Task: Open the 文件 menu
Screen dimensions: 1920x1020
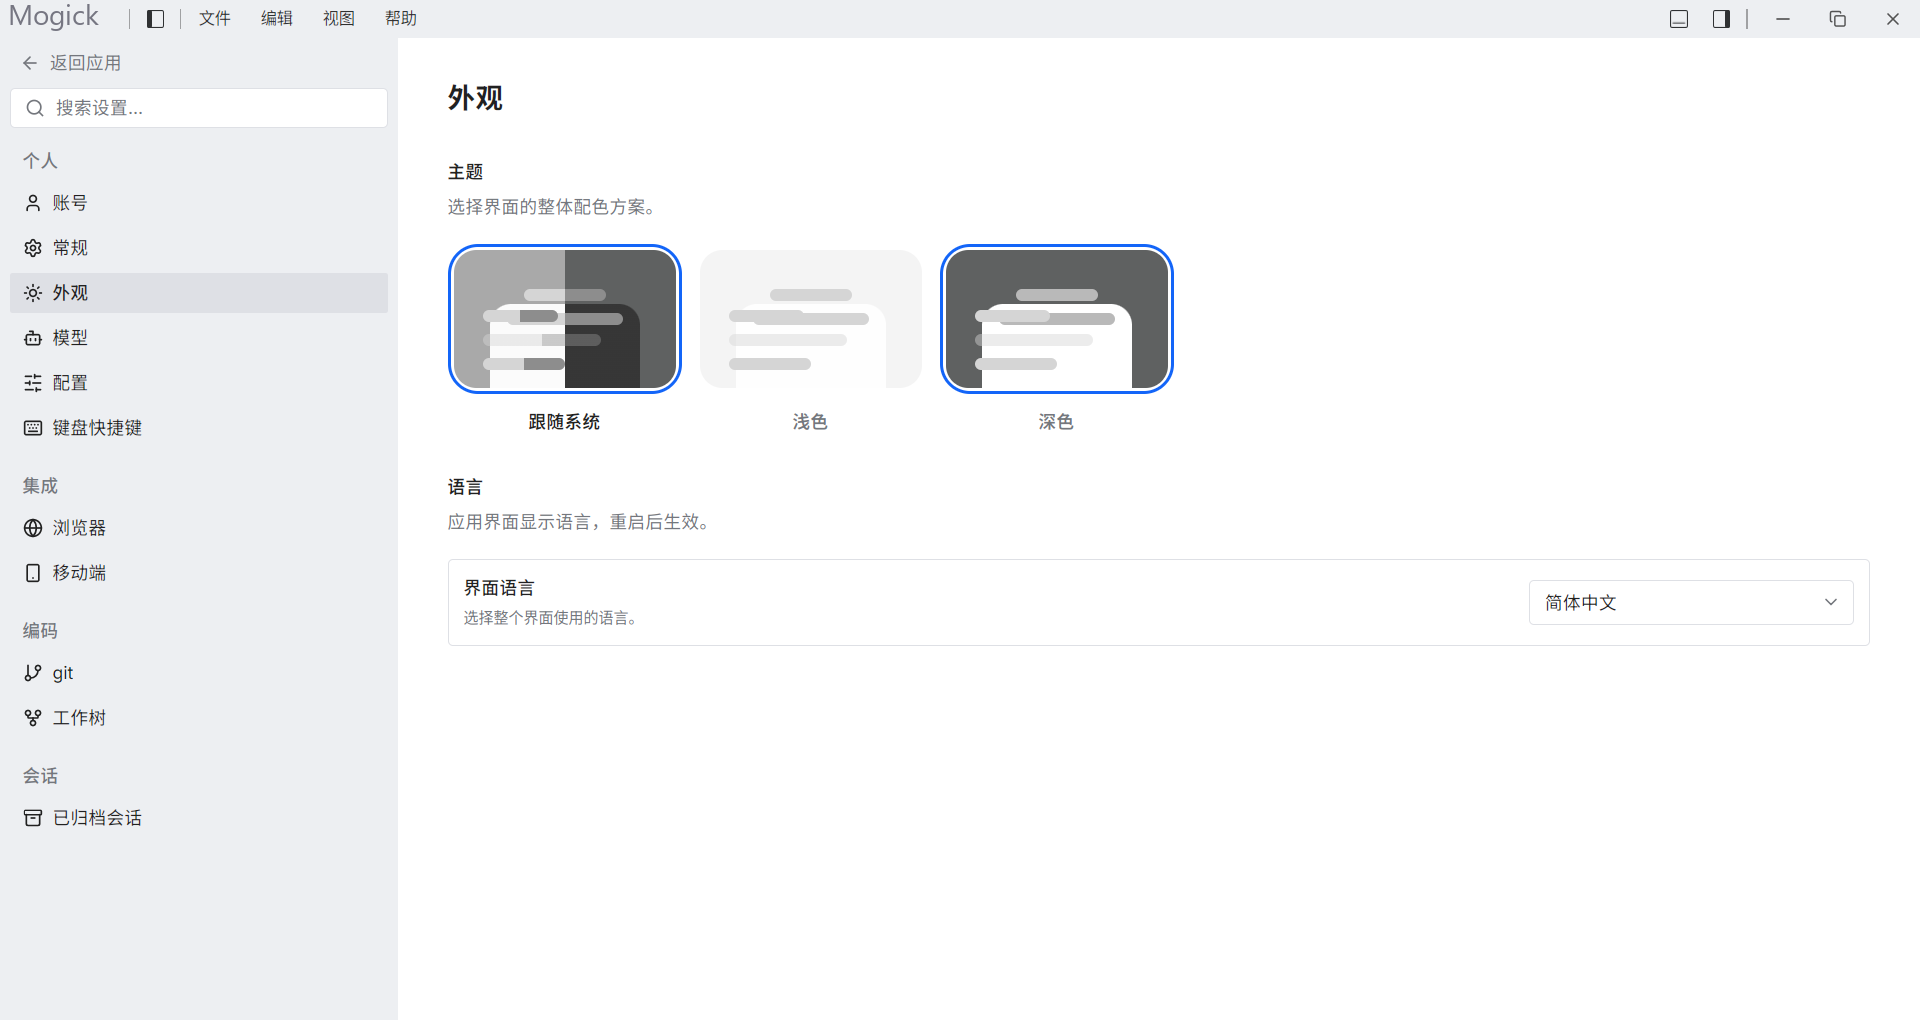Action: pos(215,19)
